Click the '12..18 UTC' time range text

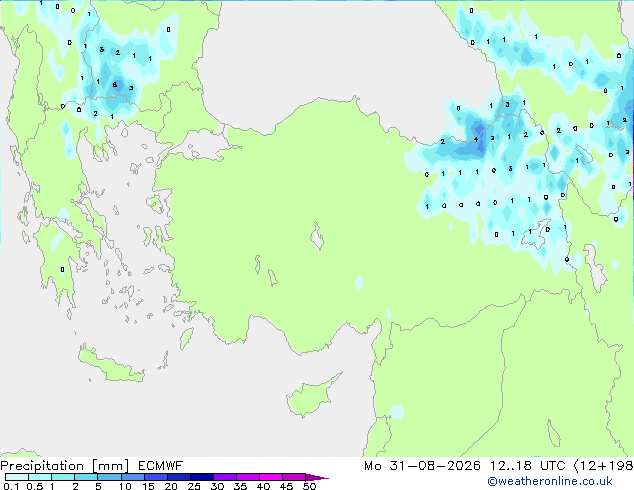click(x=527, y=466)
